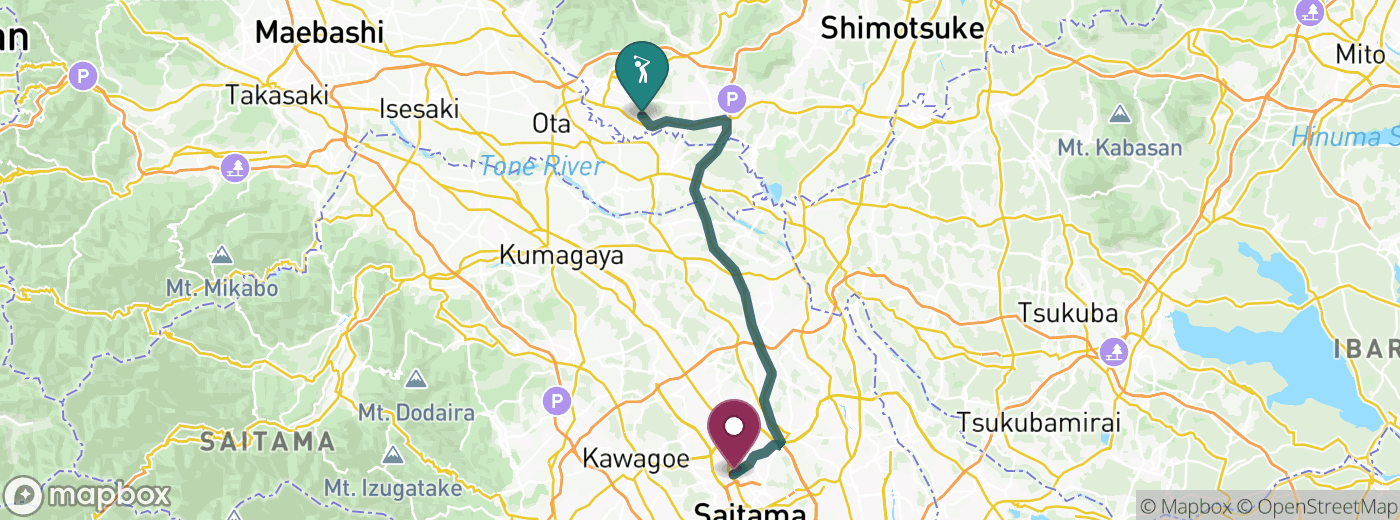
Task: Open the © Mapbox attribution link
Action: (1188, 507)
